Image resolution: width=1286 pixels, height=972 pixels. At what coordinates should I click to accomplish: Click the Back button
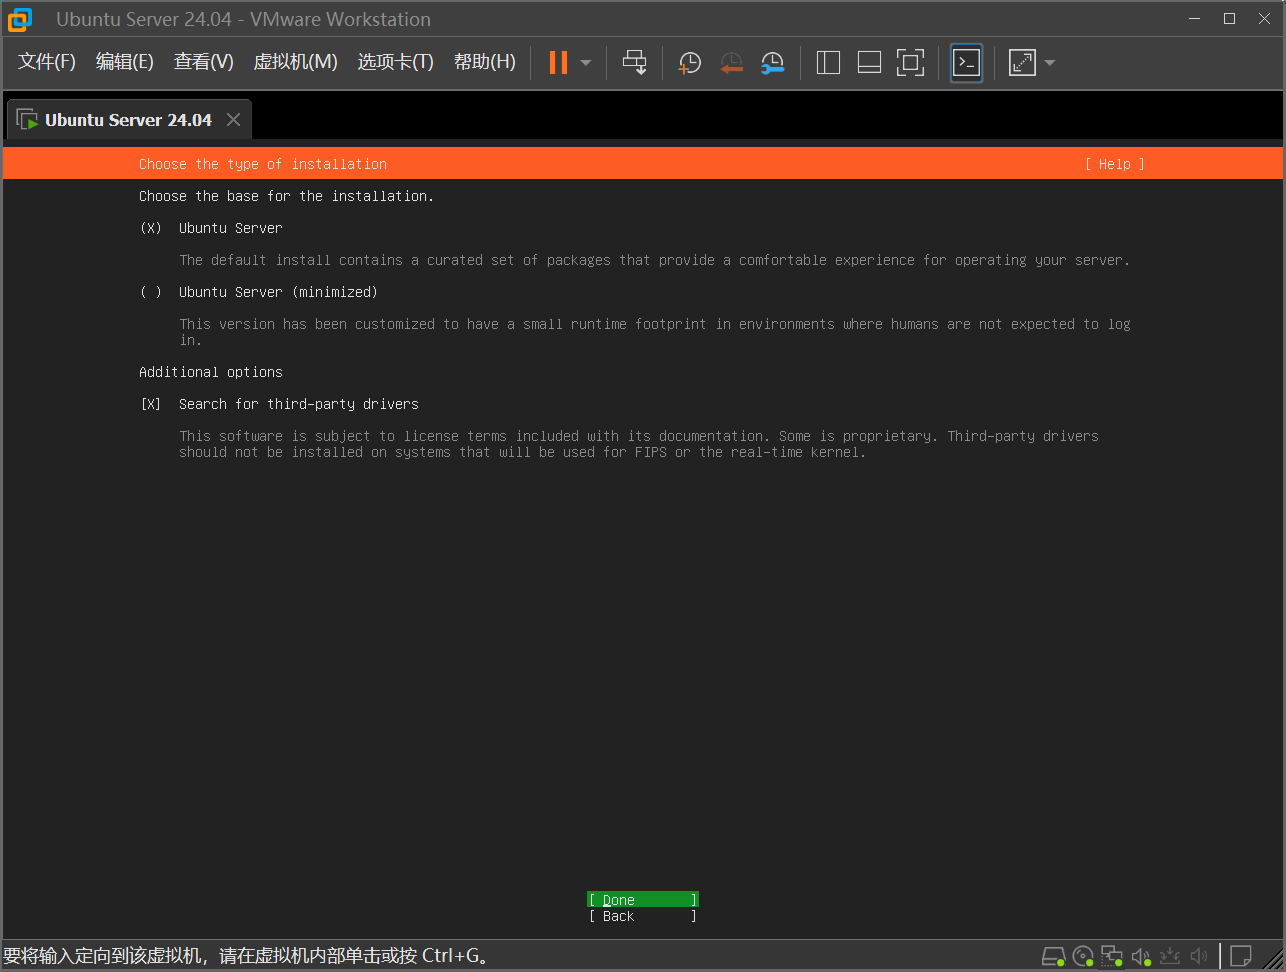tap(643, 916)
